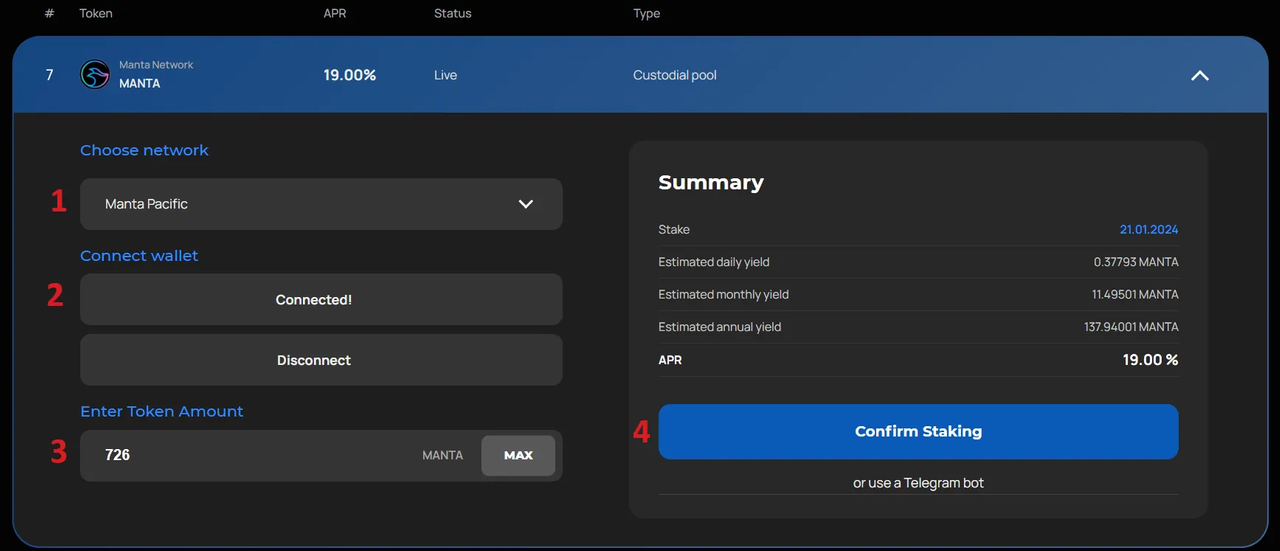Disconnect the wallet

pyautogui.click(x=321, y=360)
